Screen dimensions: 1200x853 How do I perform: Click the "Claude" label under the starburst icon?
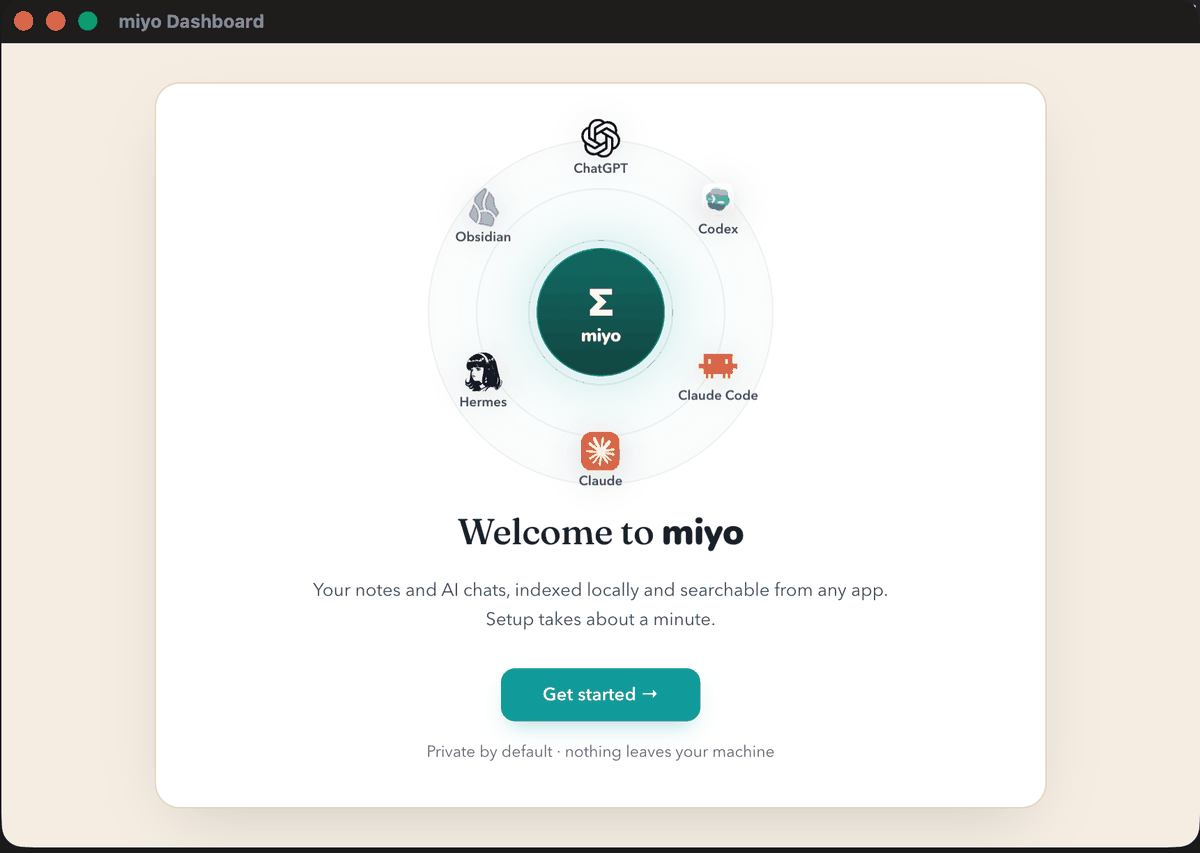pos(600,481)
